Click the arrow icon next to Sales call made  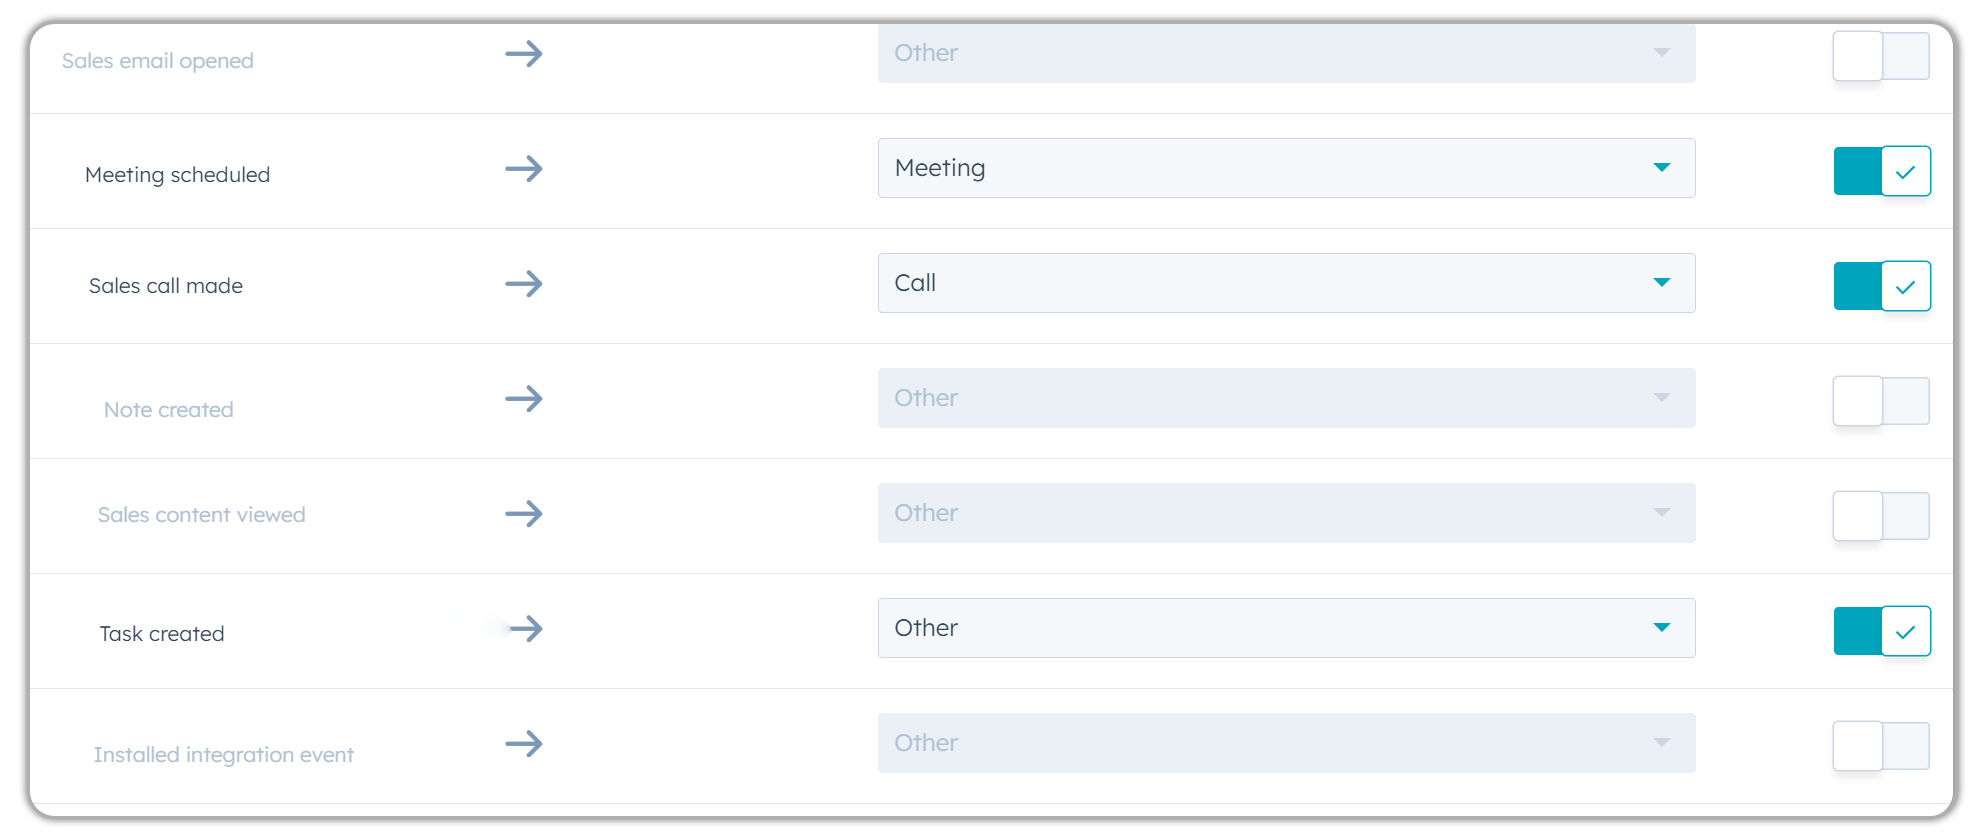(523, 284)
